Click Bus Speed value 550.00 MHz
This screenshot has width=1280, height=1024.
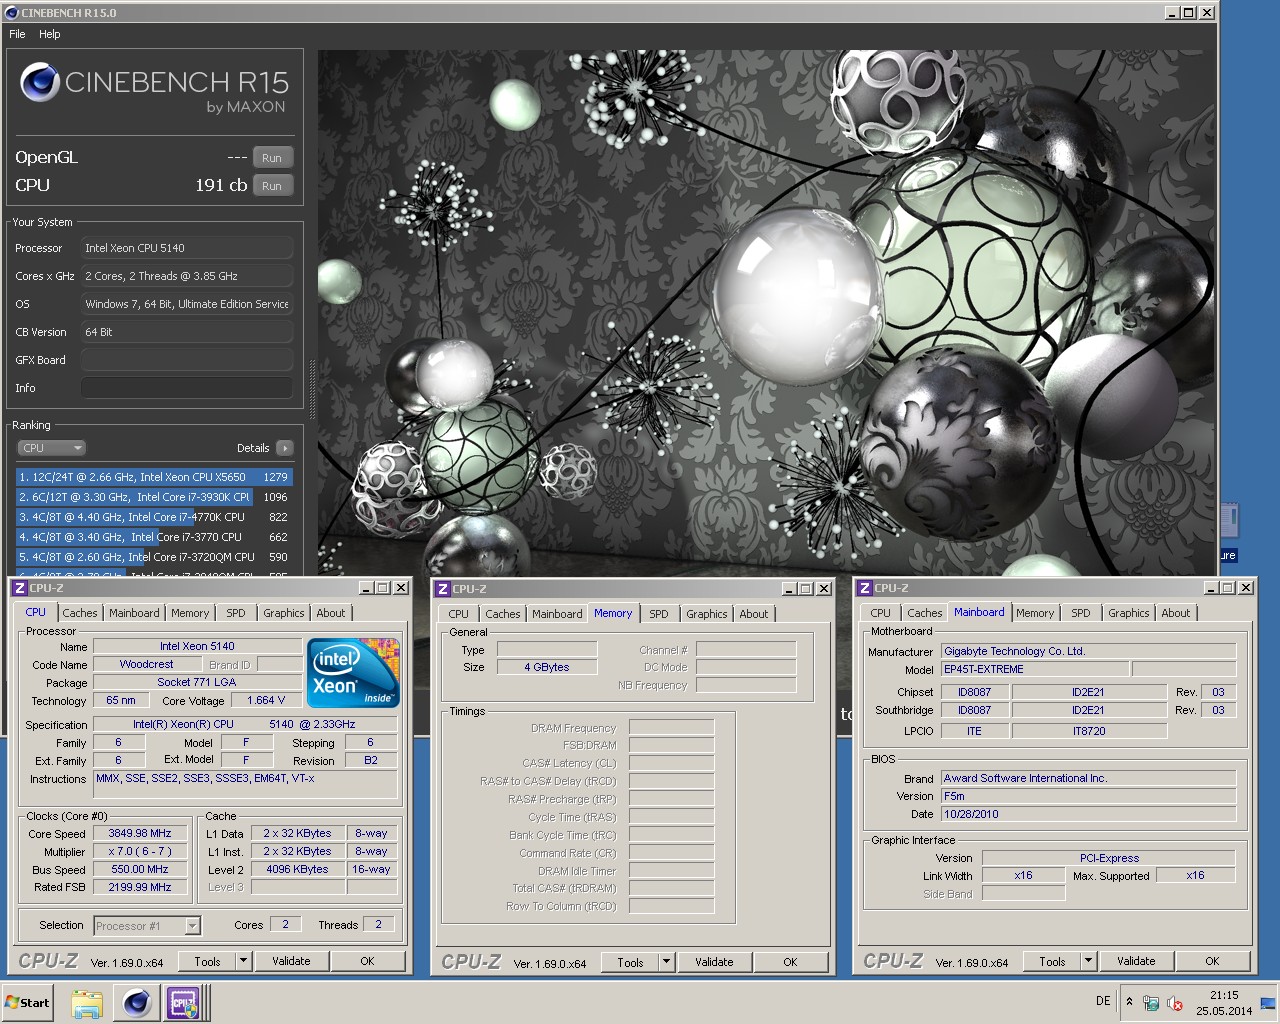[140, 869]
